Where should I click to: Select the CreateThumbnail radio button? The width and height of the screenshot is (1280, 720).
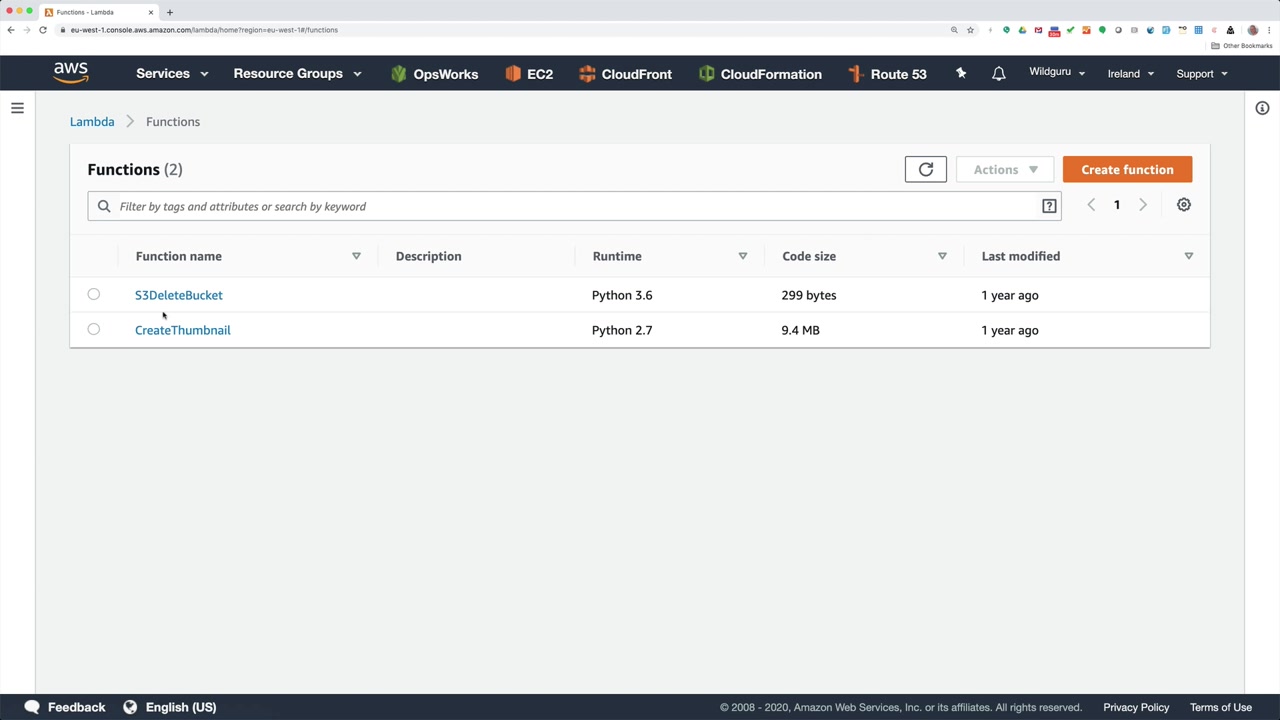tap(93, 329)
